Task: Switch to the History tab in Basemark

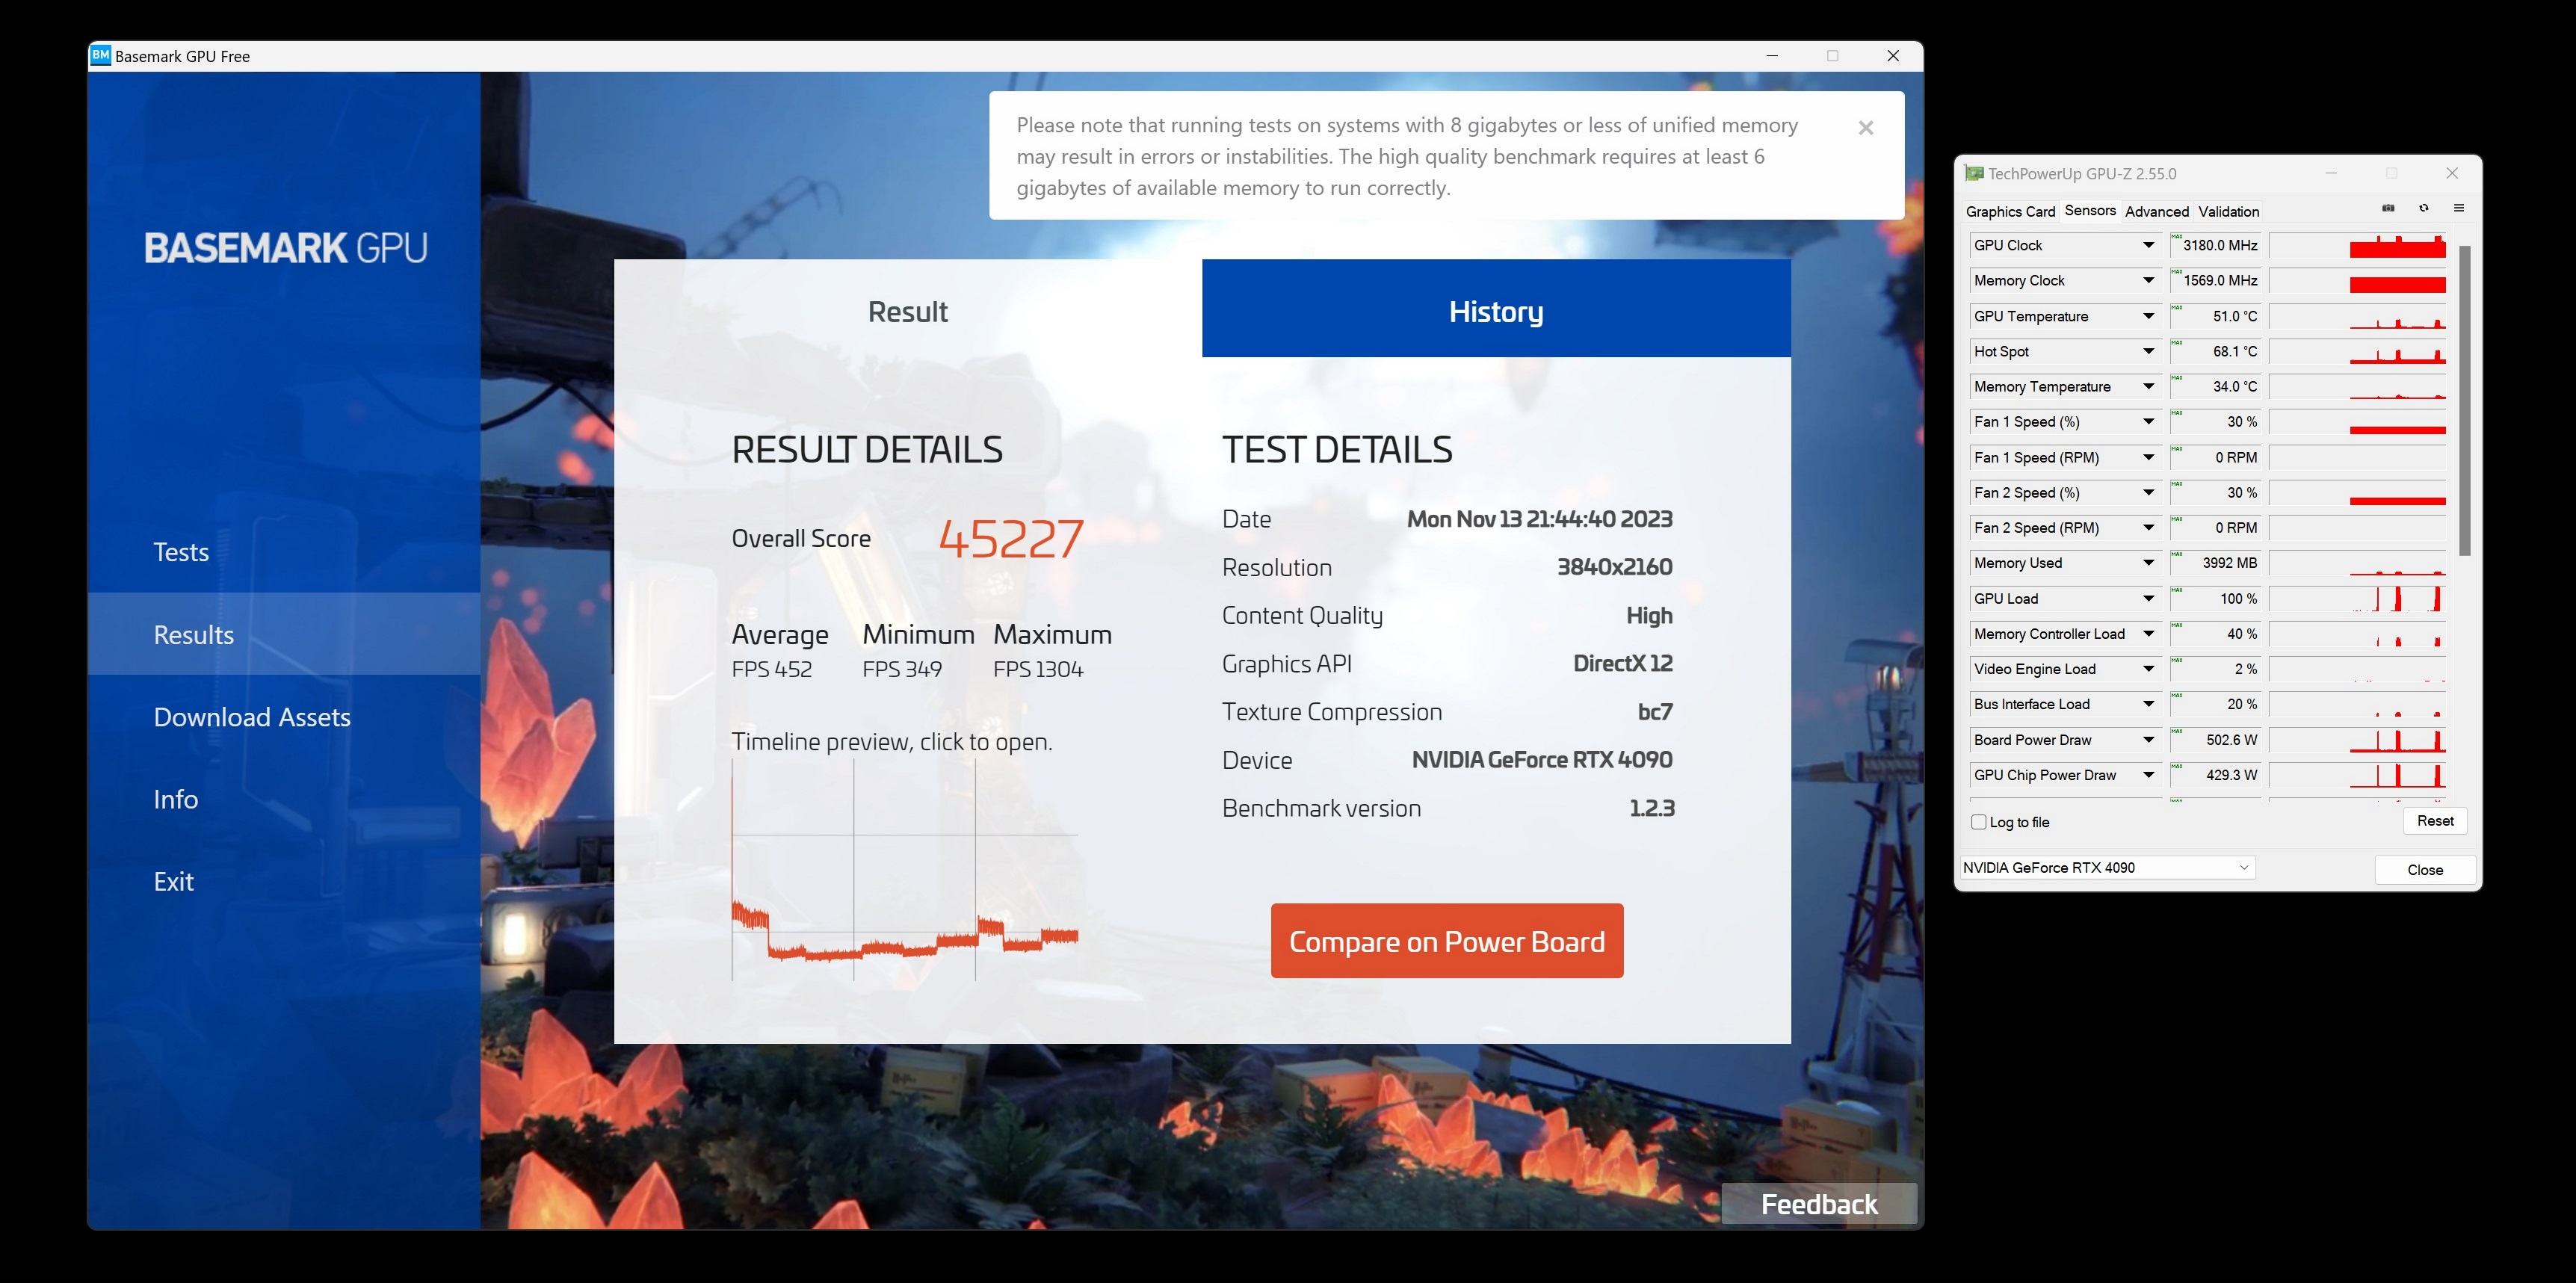Action: pos(1496,309)
